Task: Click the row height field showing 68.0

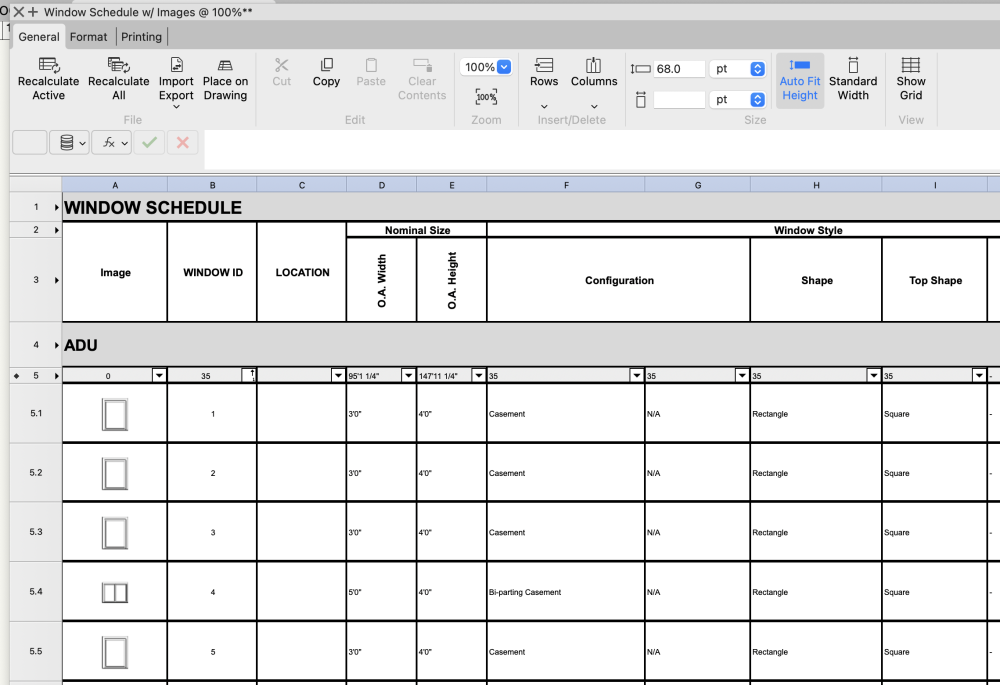Action: click(x=680, y=69)
